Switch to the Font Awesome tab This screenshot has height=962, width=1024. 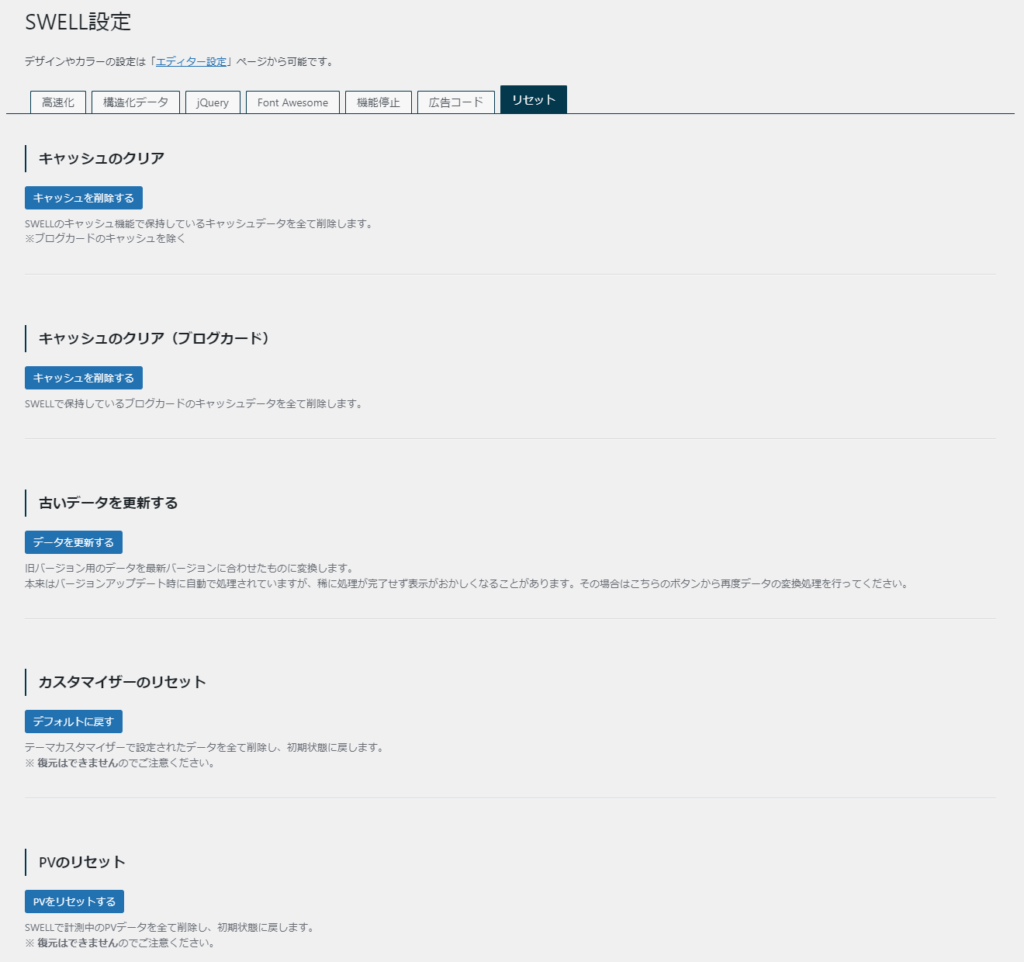tap(291, 101)
